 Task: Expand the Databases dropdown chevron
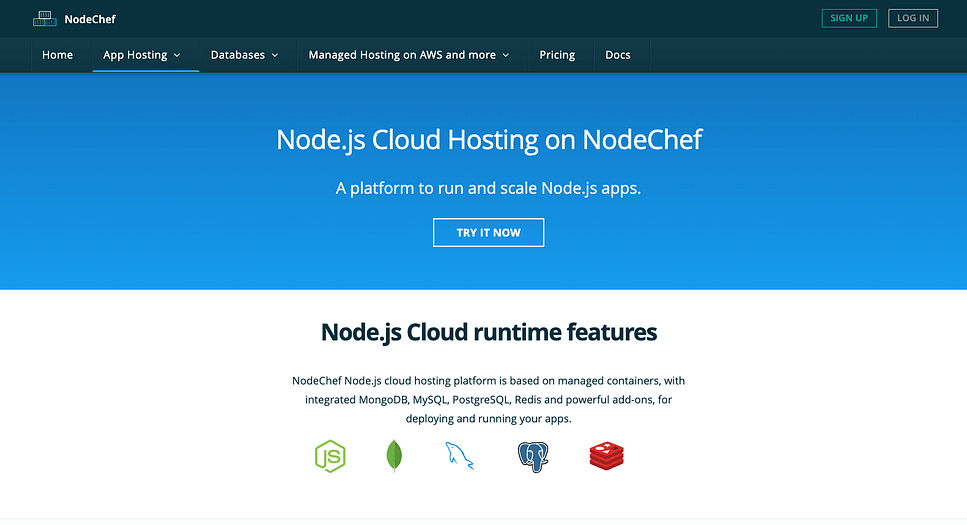(275, 55)
